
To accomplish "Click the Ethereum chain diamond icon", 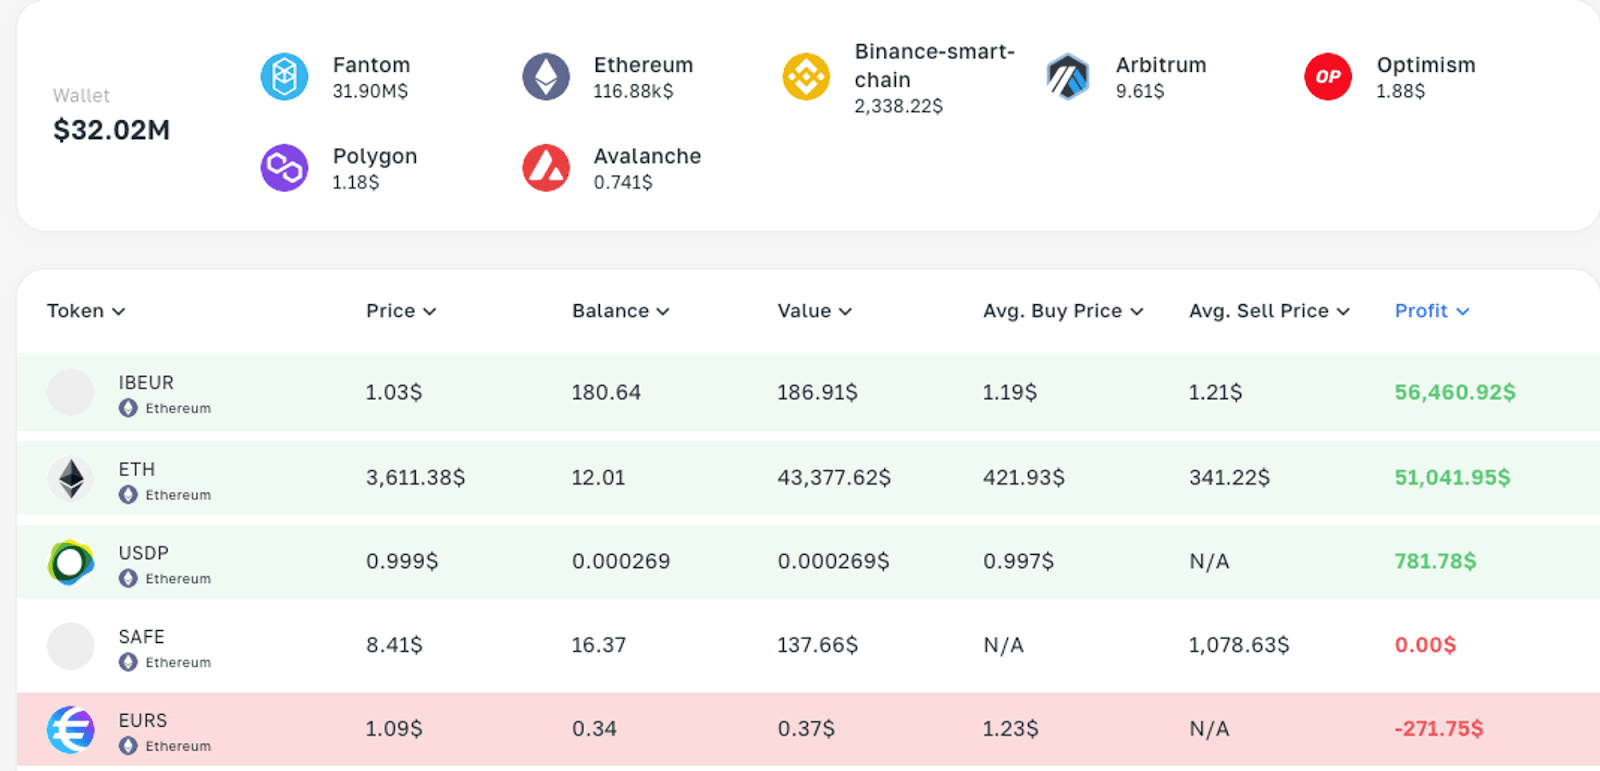I will coord(546,77).
